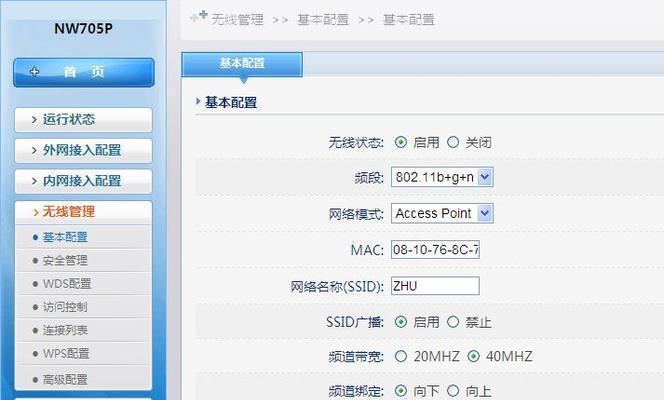
Task: Select the 基本配置 tab
Action: click(242, 64)
